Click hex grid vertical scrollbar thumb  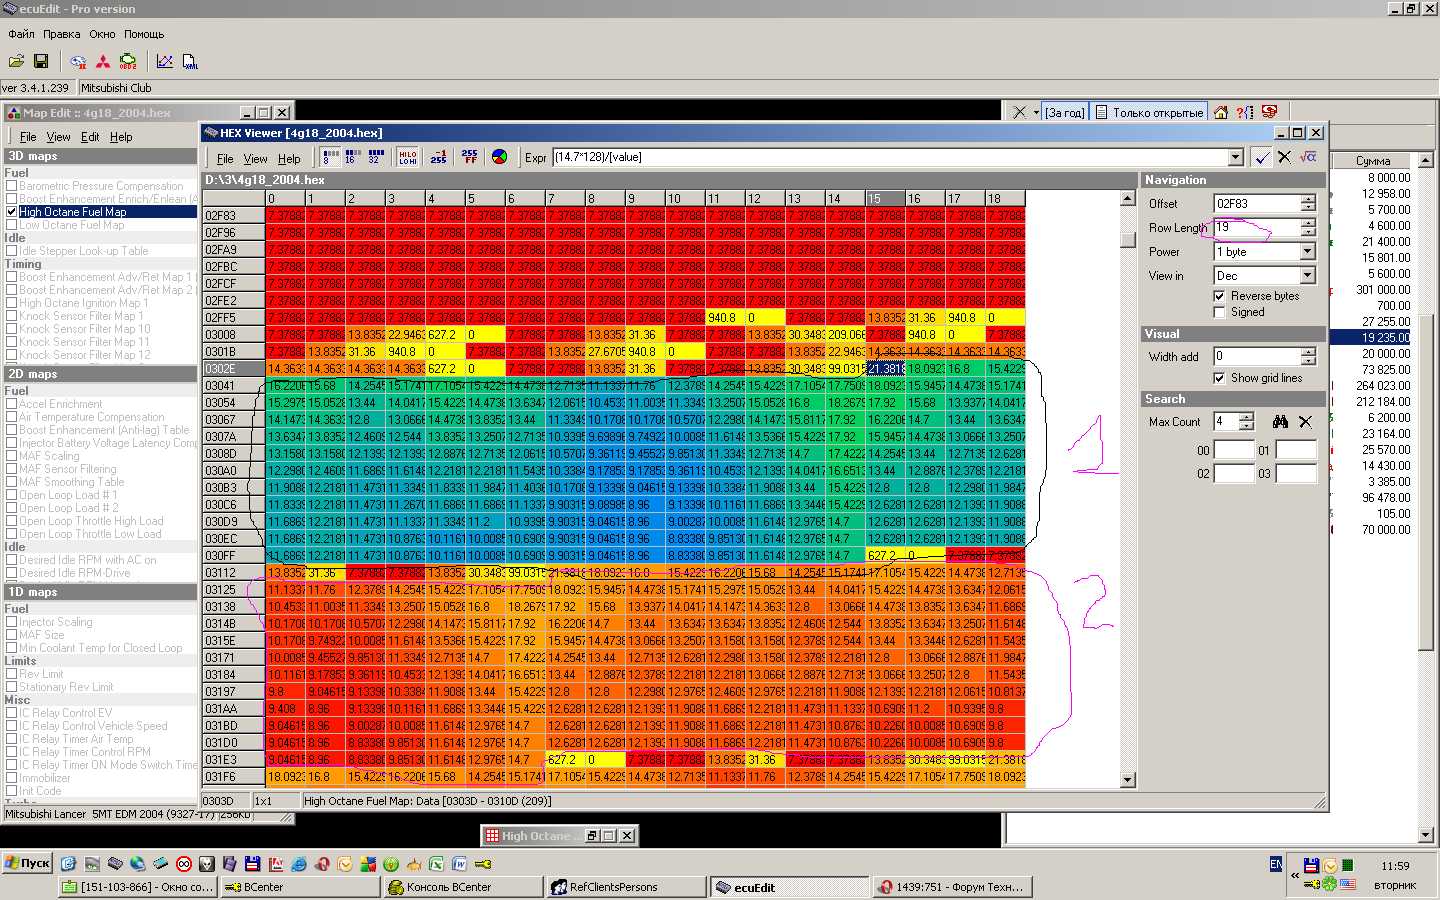(x=1128, y=240)
